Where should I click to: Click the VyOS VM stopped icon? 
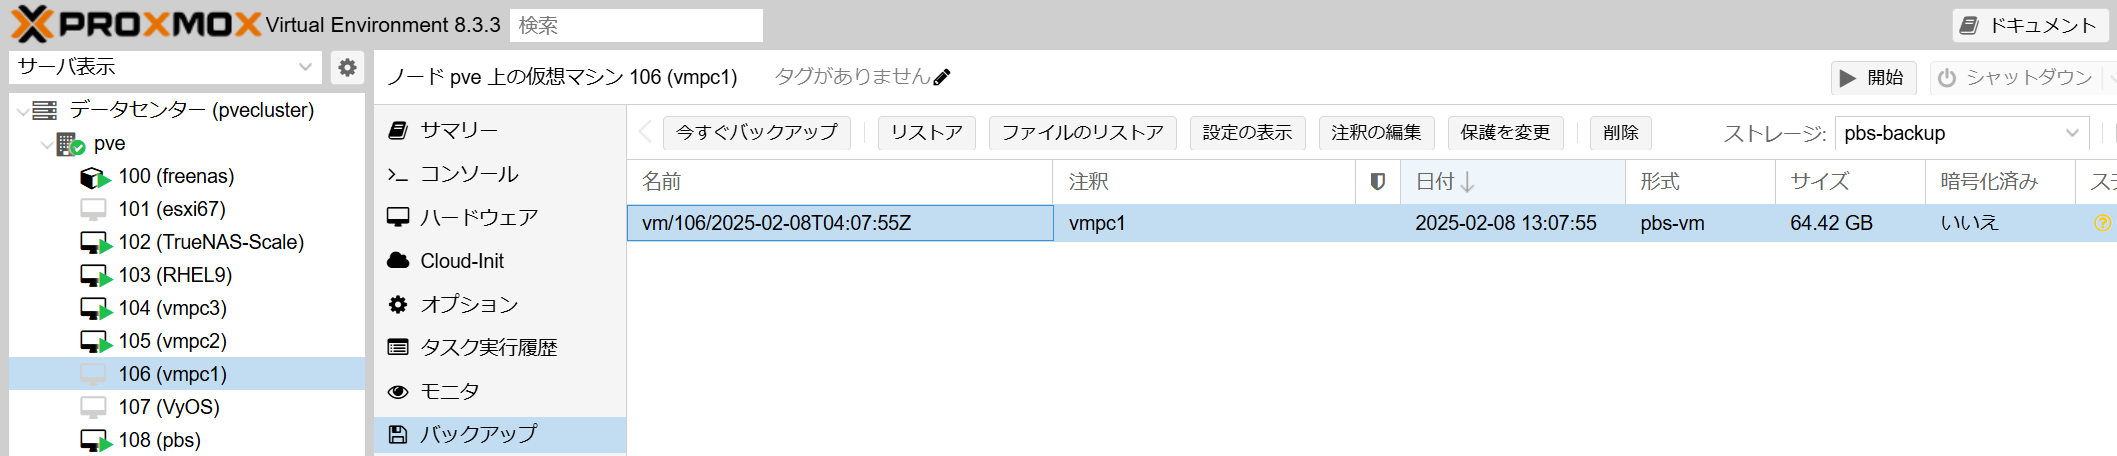pos(93,408)
